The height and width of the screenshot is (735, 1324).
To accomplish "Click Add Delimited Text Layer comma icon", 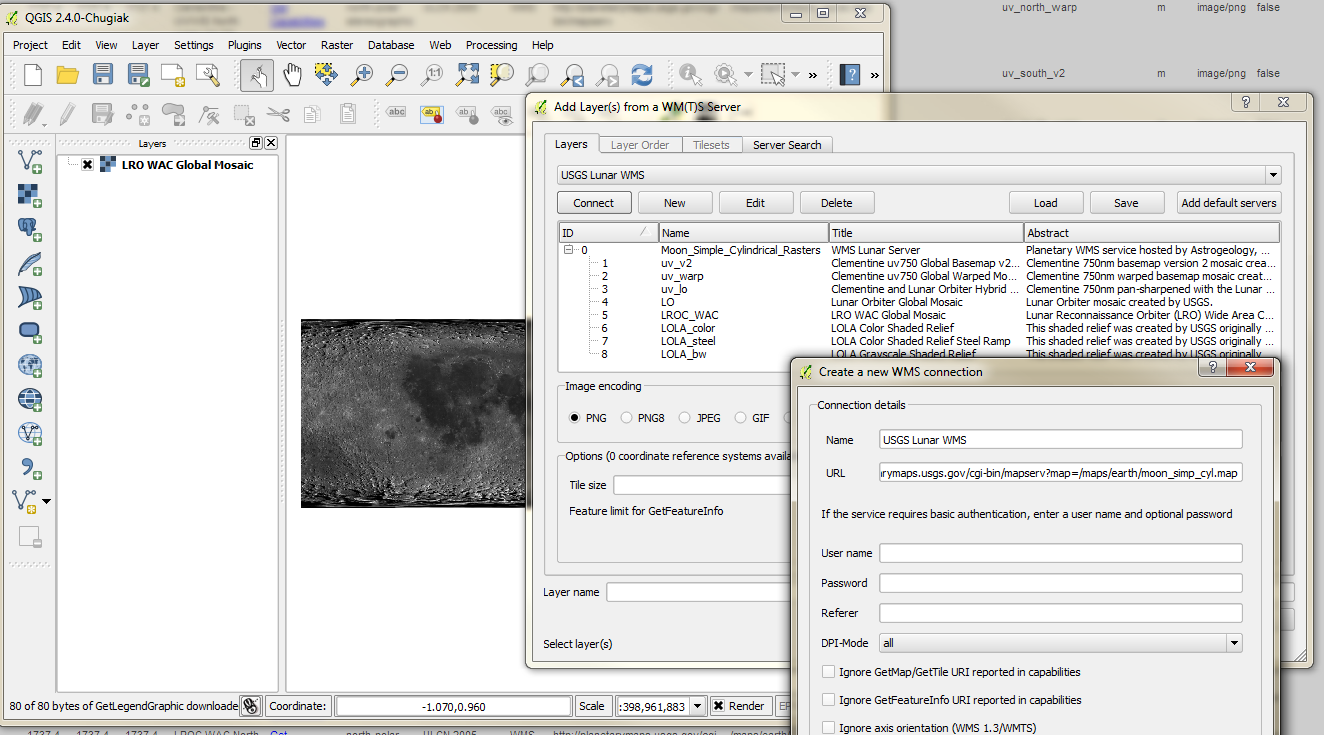I will [x=30, y=467].
